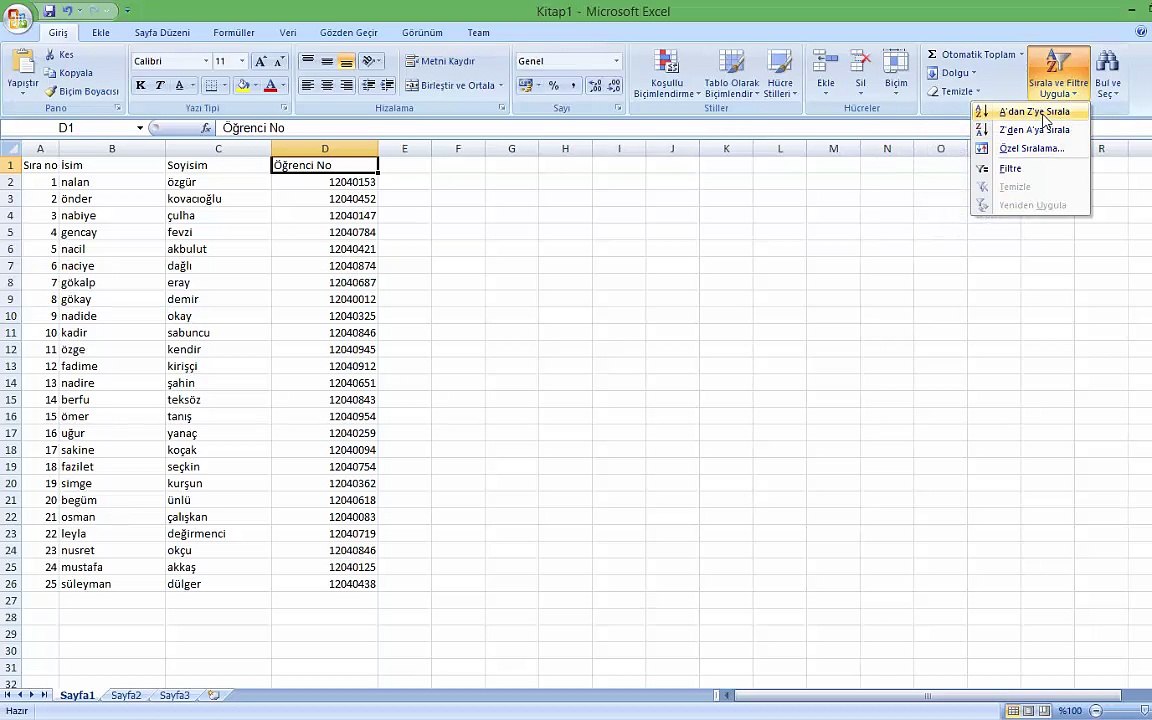1152x720 pixels.
Task: Apply the red font color A
Action: 270,85
